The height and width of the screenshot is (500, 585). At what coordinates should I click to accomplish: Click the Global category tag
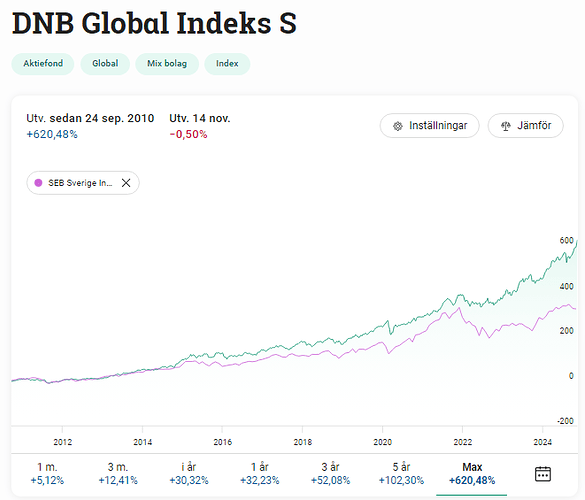[105, 64]
